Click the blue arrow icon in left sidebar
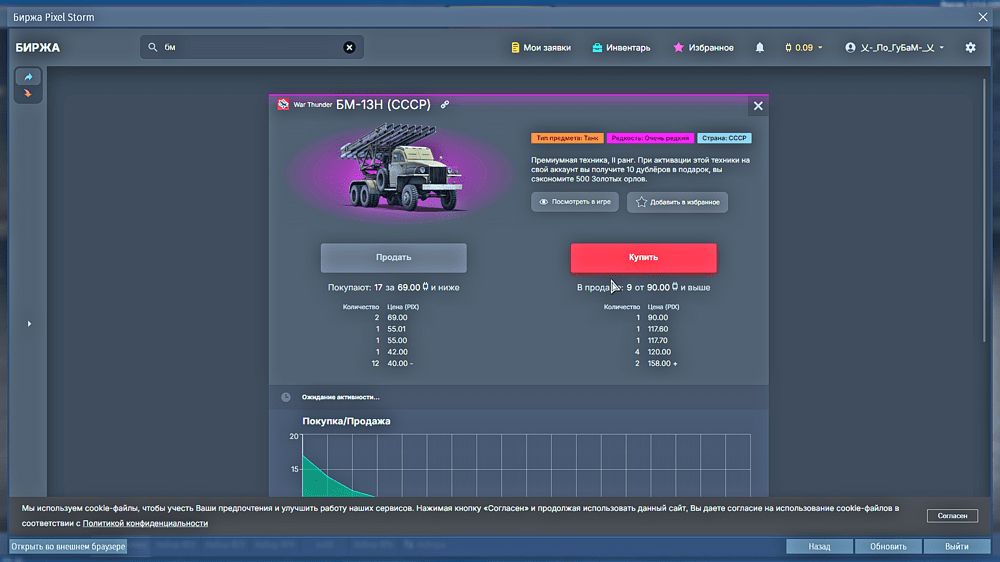 click(x=28, y=77)
